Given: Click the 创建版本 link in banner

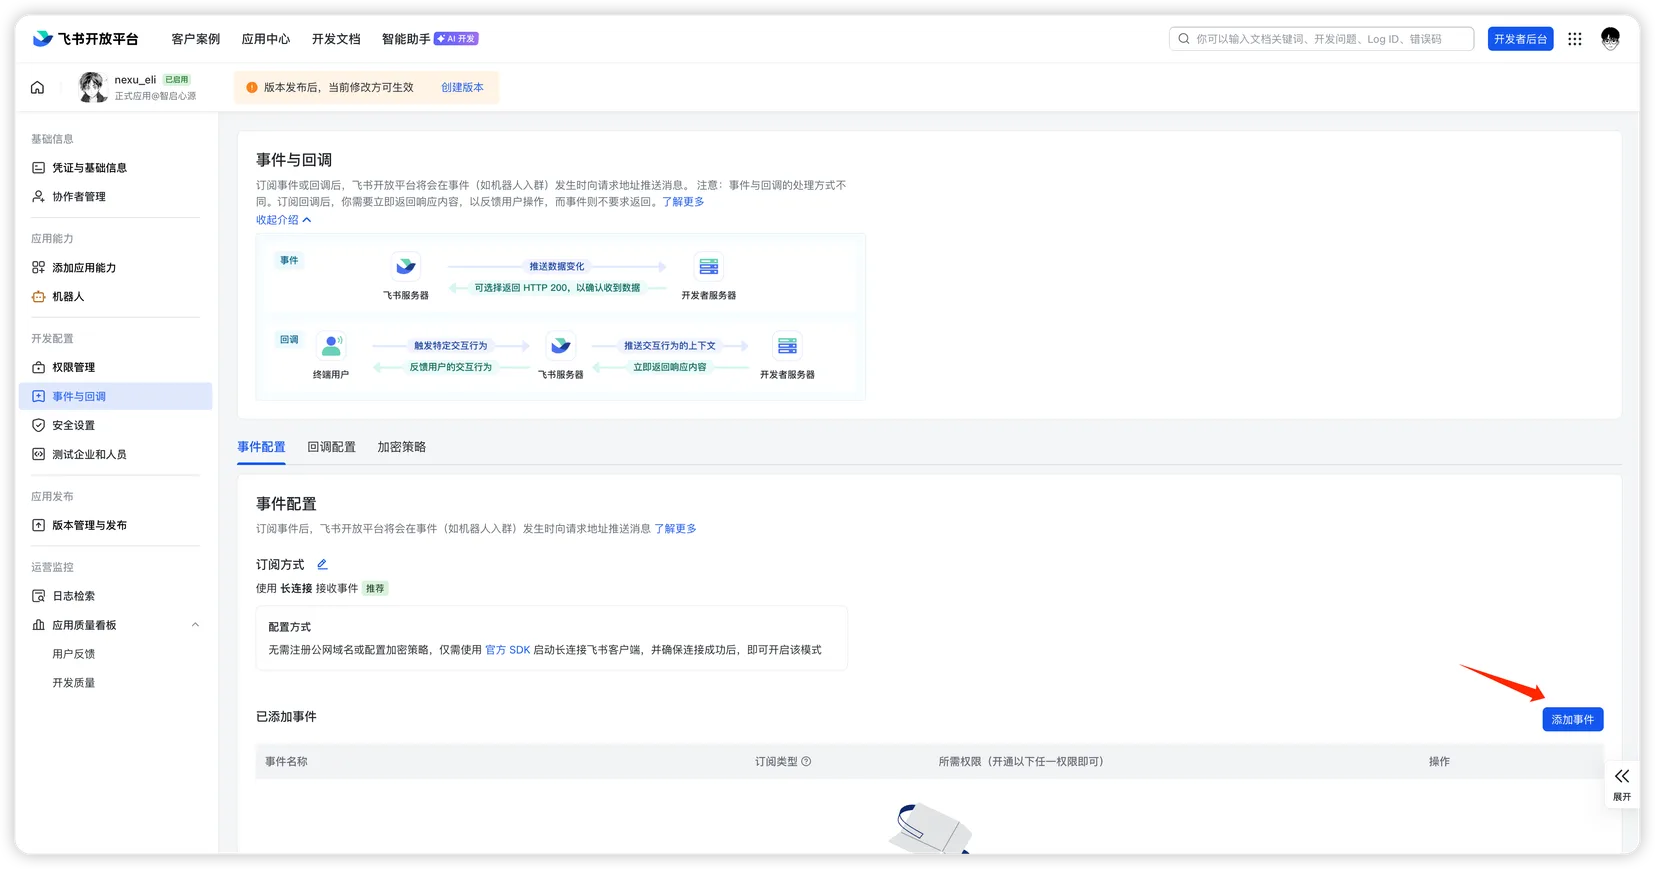Looking at the screenshot, I should pos(462,88).
